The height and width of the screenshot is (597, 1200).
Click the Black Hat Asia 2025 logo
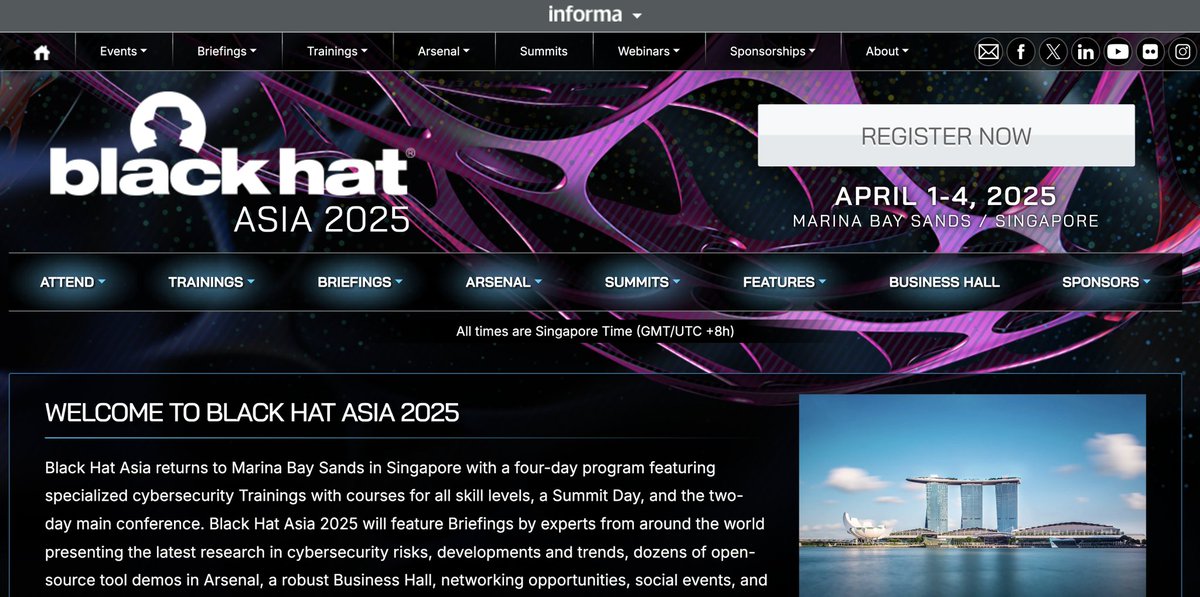232,162
